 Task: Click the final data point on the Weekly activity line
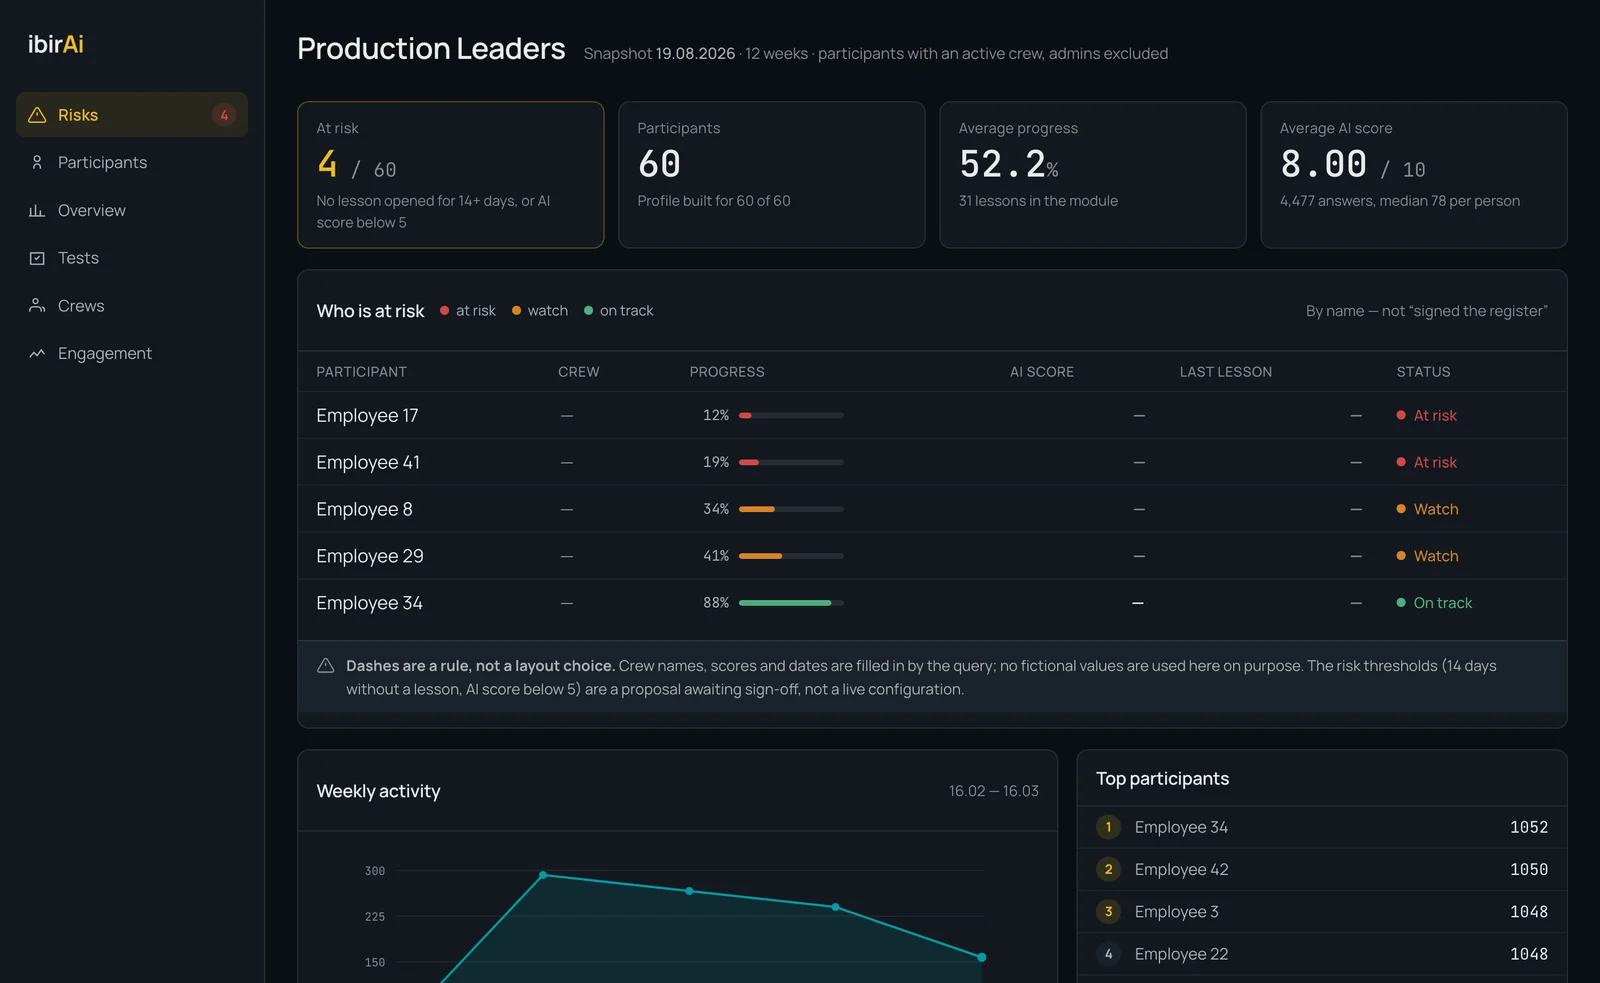tap(982, 957)
